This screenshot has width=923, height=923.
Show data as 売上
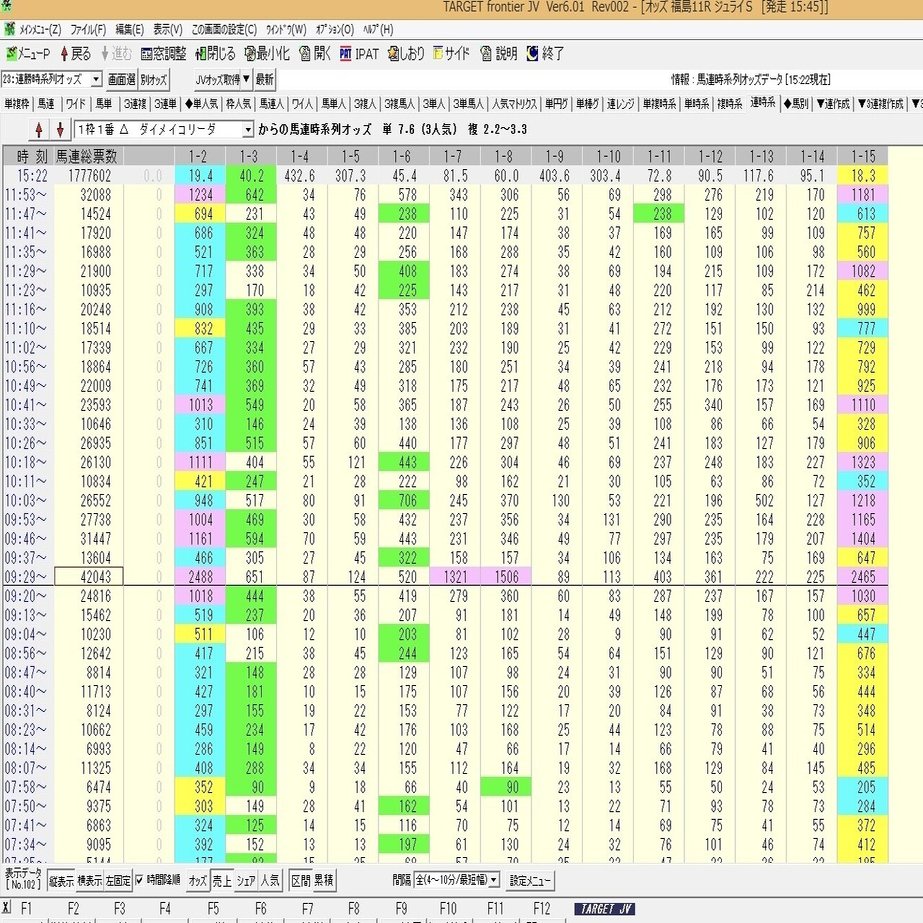click(x=222, y=881)
